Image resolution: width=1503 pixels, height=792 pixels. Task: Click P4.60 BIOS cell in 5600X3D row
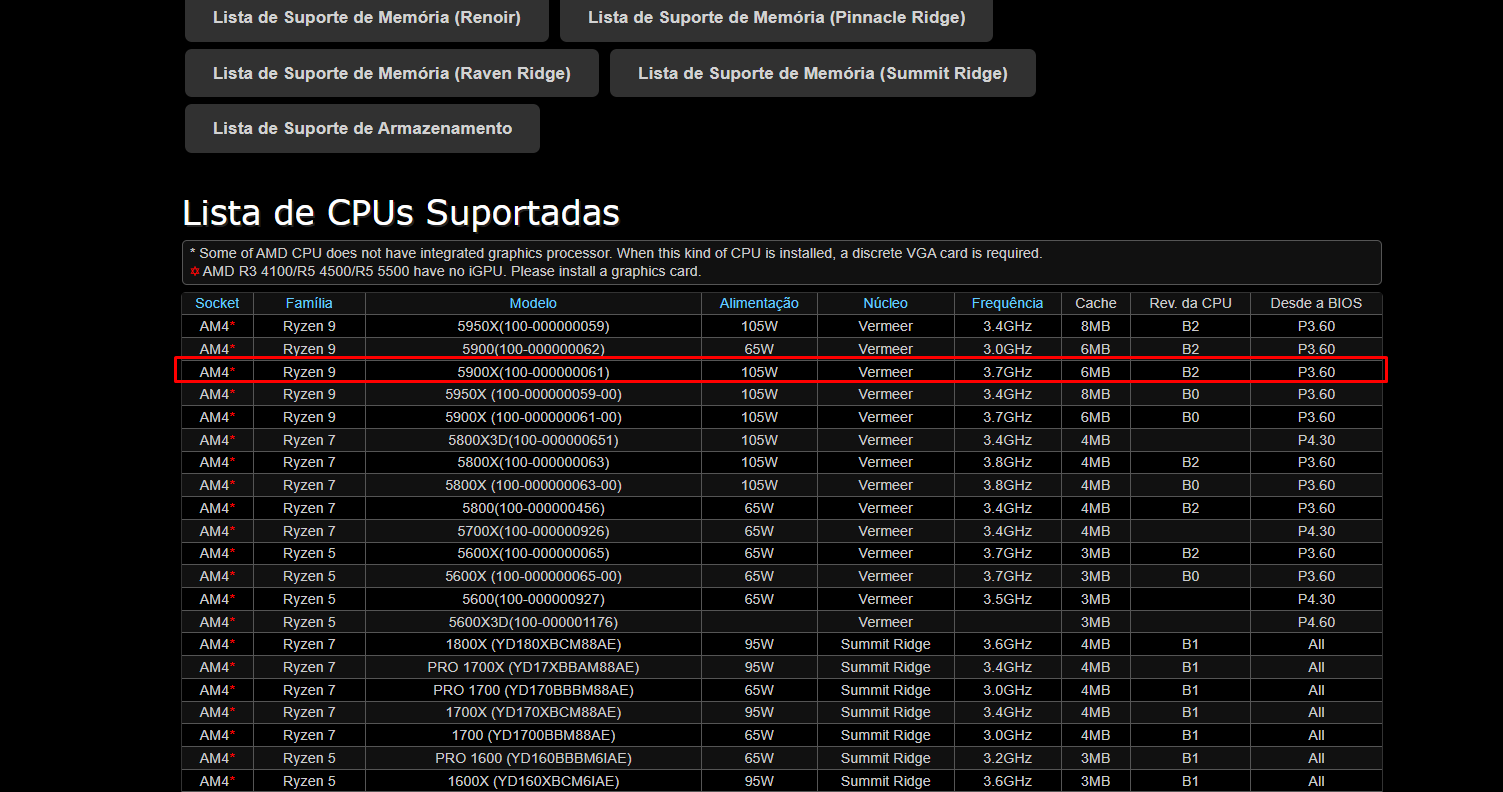coord(1316,622)
